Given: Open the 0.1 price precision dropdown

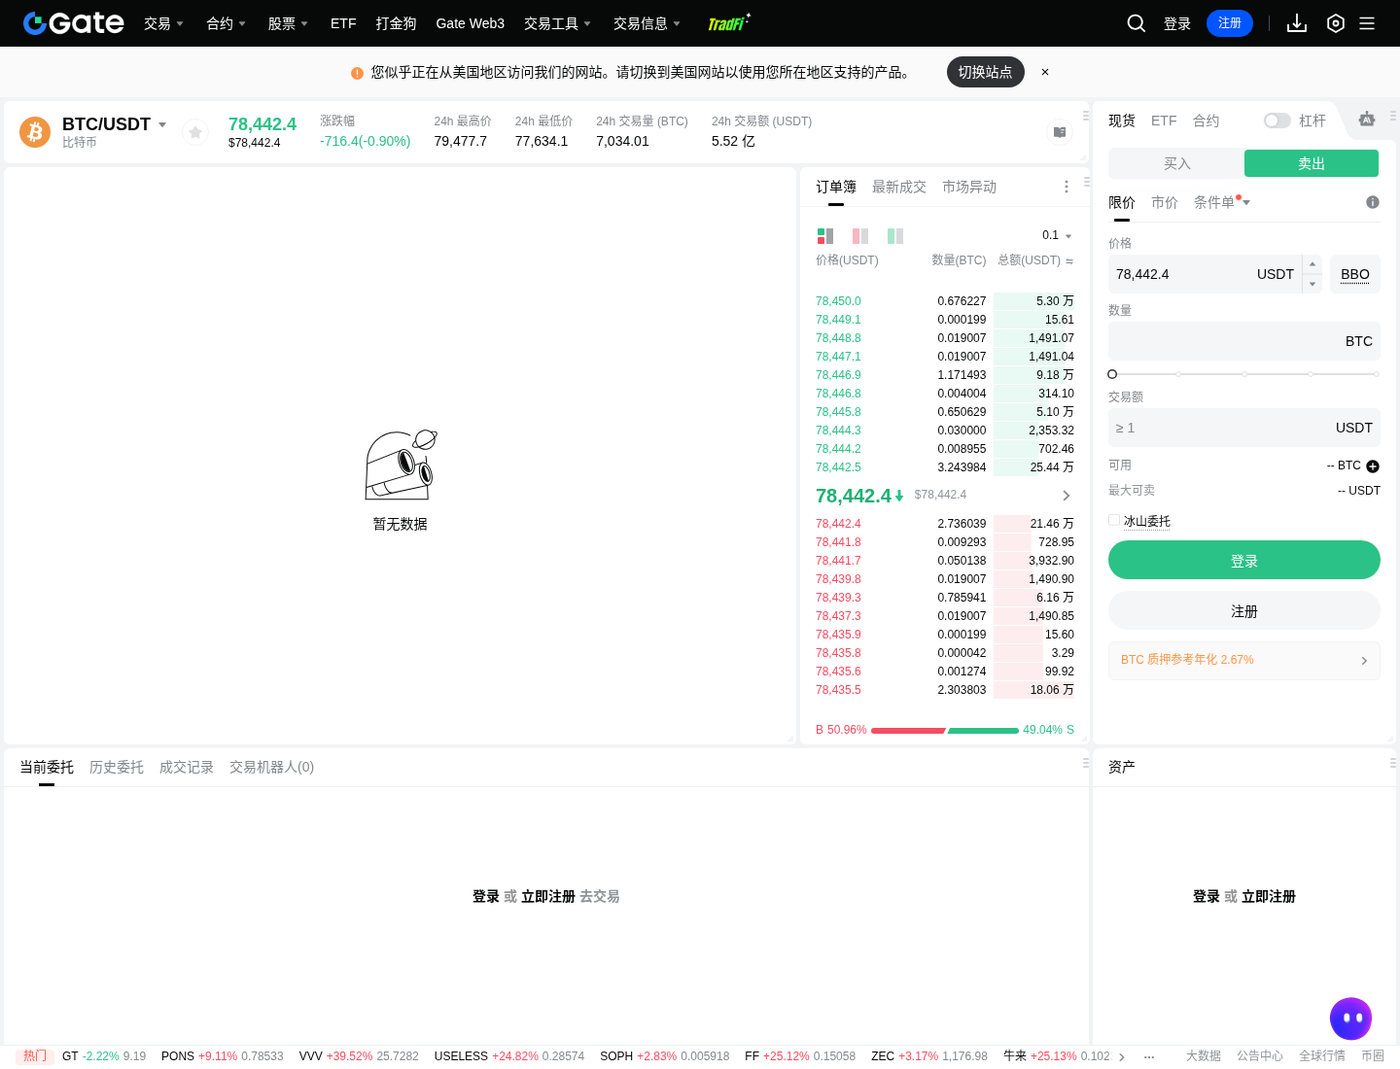Looking at the screenshot, I should tap(1057, 236).
